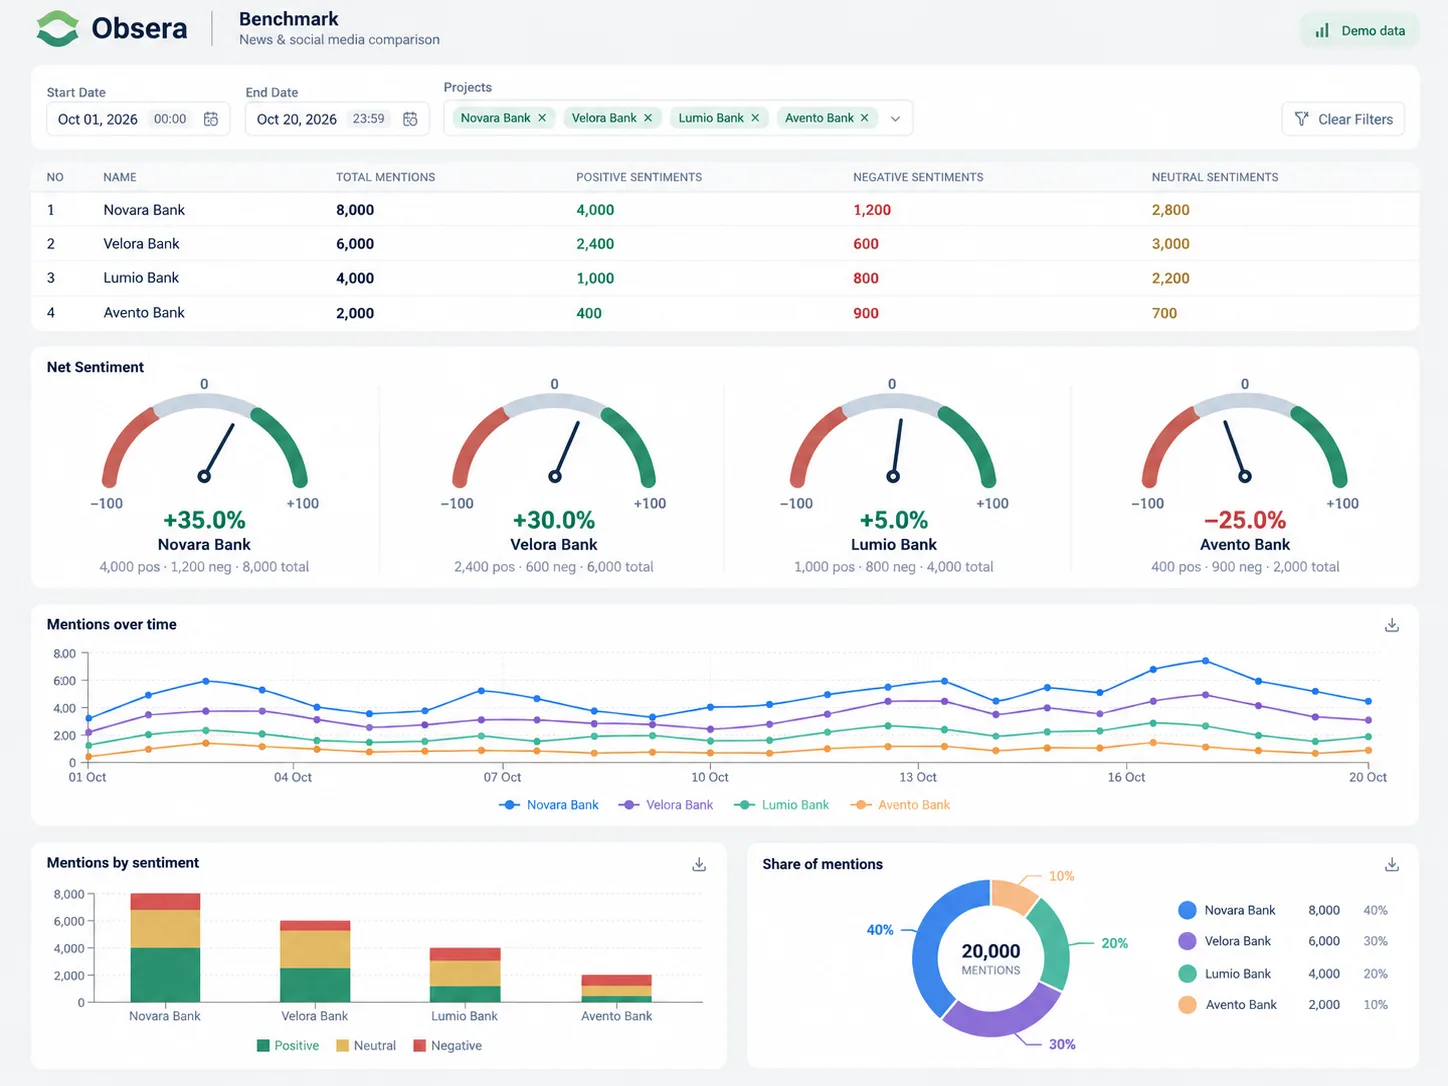This screenshot has width=1448, height=1086.
Task: Sort by the Positive Sentiments column header
Action: pyautogui.click(x=639, y=177)
